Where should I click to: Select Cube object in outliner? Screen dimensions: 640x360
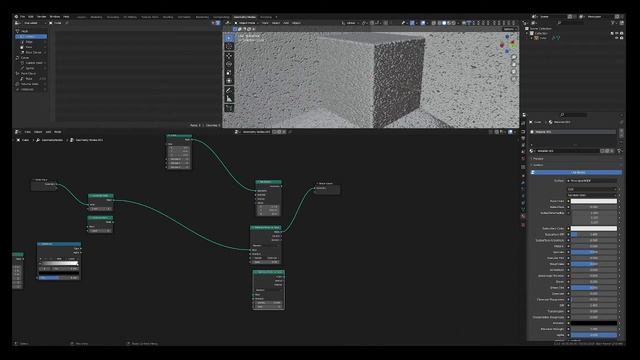coord(542,38)
